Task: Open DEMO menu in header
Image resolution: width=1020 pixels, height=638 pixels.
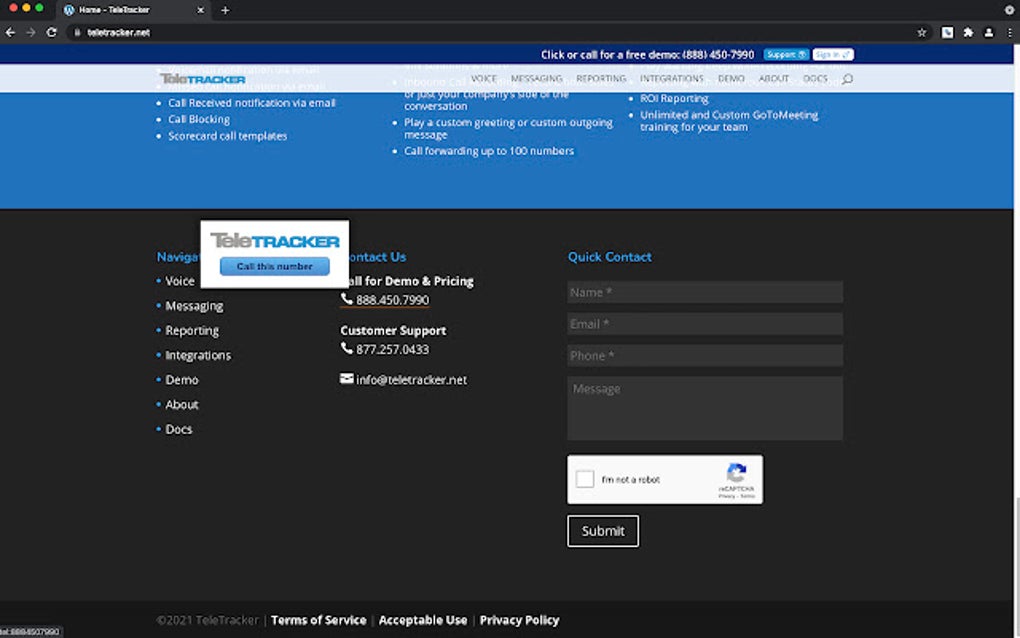Action: click(731, 78)
